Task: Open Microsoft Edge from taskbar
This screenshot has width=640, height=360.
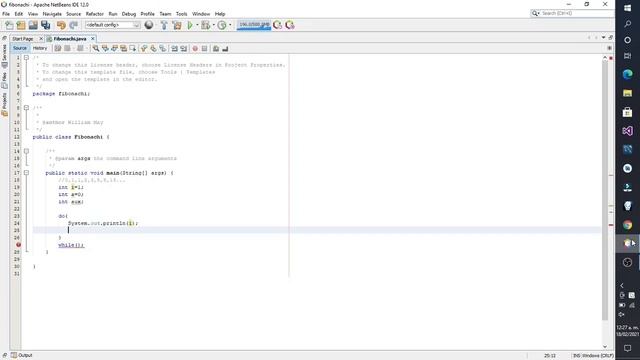Action: click(627, 74)
